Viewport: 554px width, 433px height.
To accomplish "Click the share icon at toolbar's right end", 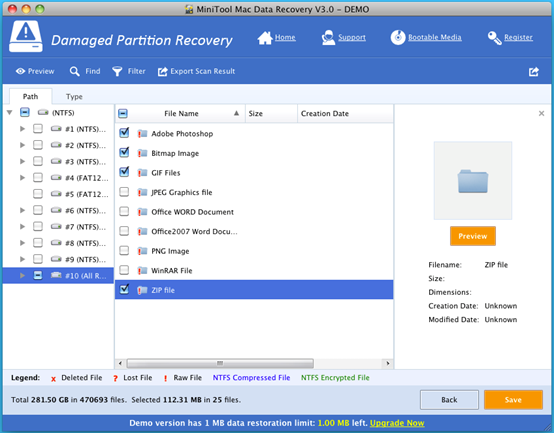I will (534, 72).
